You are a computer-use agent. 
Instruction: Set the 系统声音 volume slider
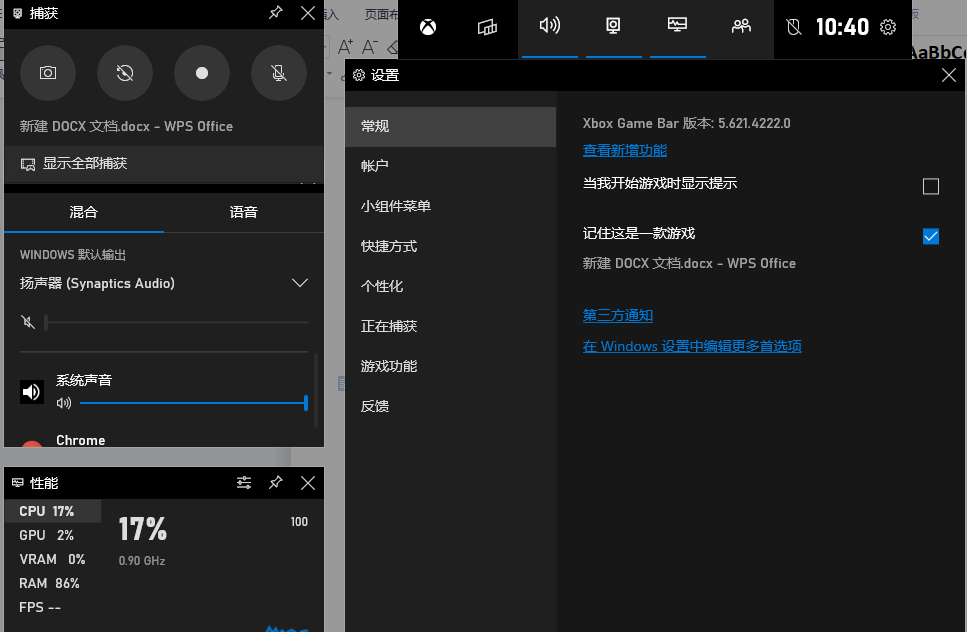click(194, 403)
